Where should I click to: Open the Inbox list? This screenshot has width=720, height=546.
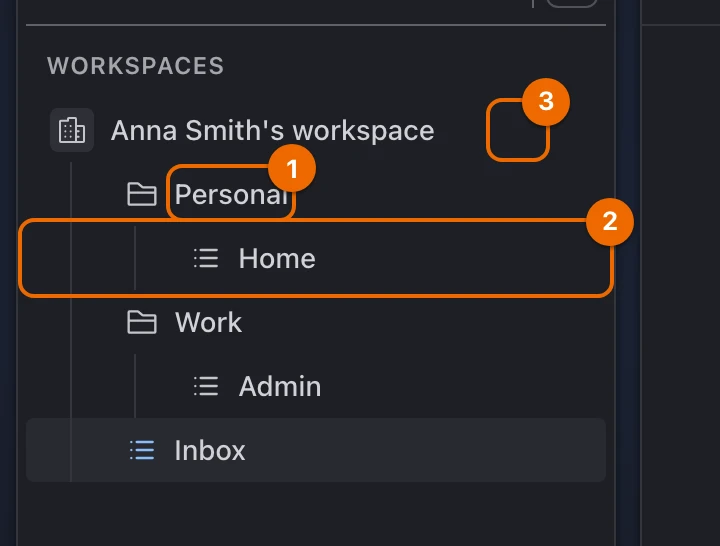click(316, 450)
